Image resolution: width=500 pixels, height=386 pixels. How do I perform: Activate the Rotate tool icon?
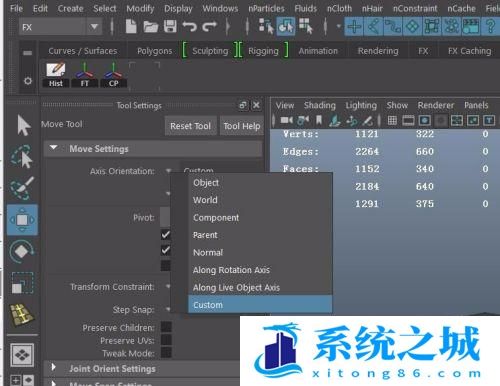pos(22,251)
